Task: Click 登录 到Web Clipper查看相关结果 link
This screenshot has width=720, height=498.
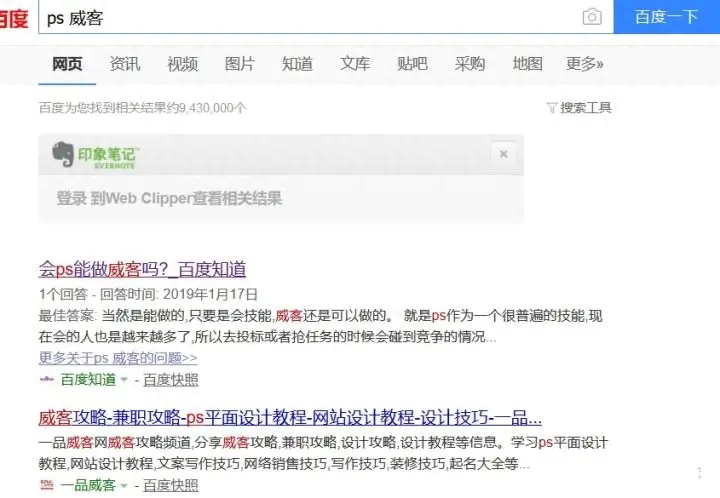Action: pyautogui.click(x=169, y=198)
